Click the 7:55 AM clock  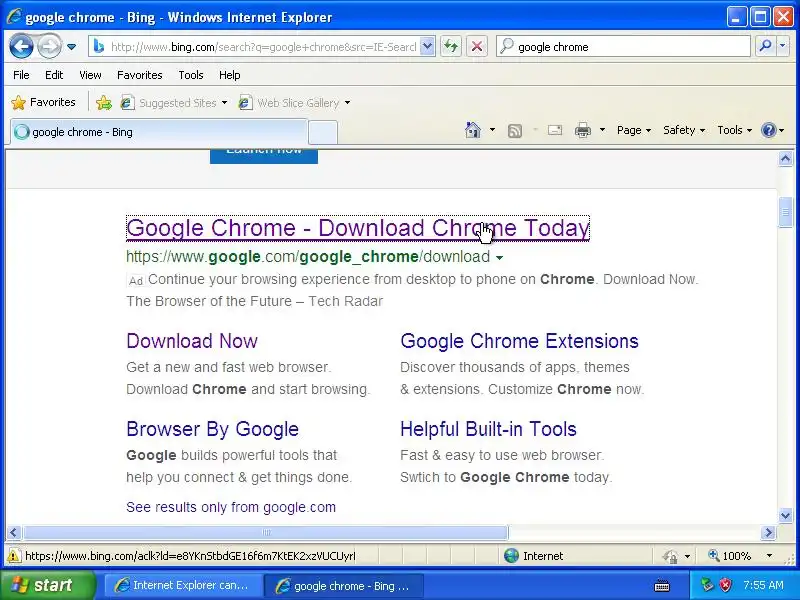[763, 585]
